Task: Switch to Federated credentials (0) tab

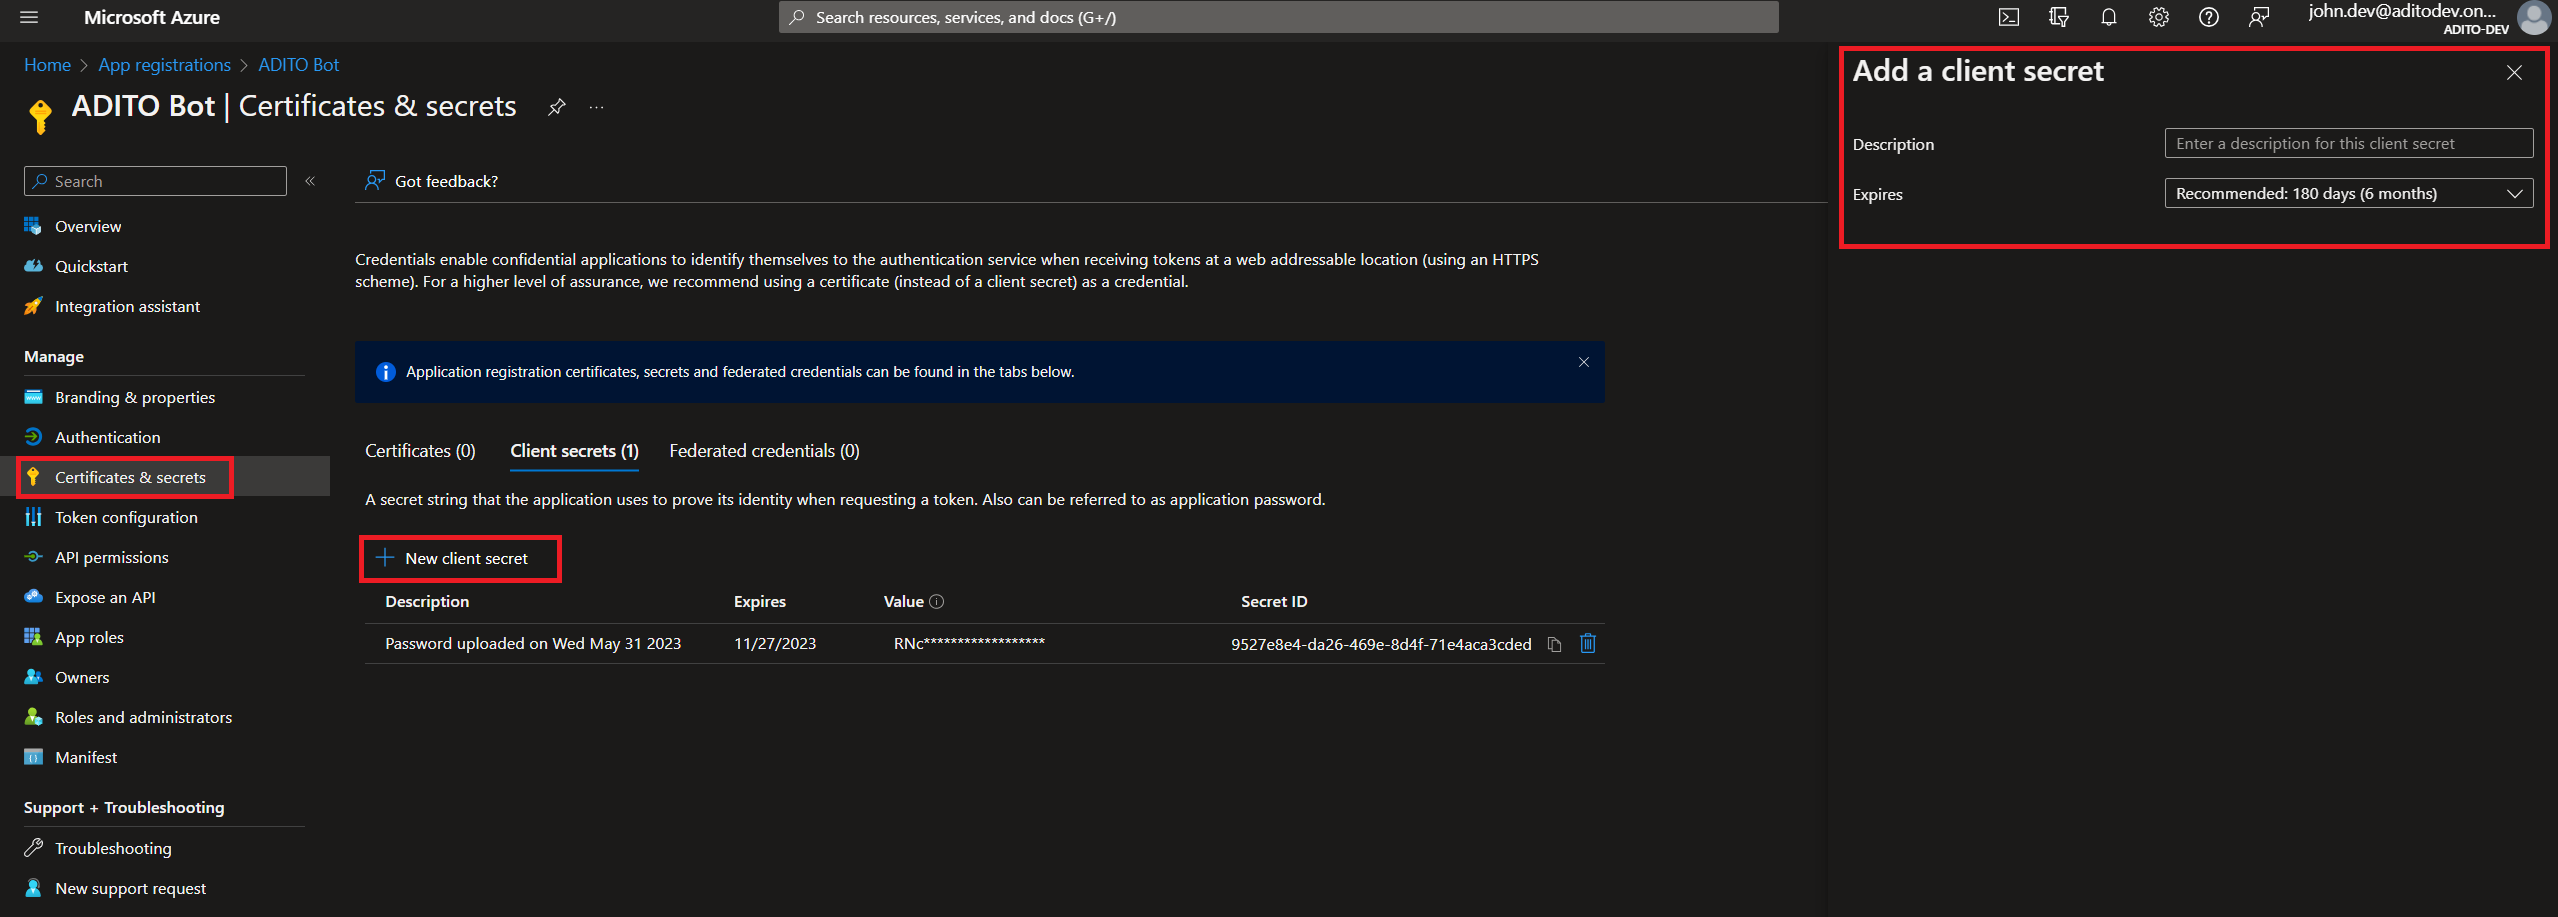Action: [x=764, y=451]
